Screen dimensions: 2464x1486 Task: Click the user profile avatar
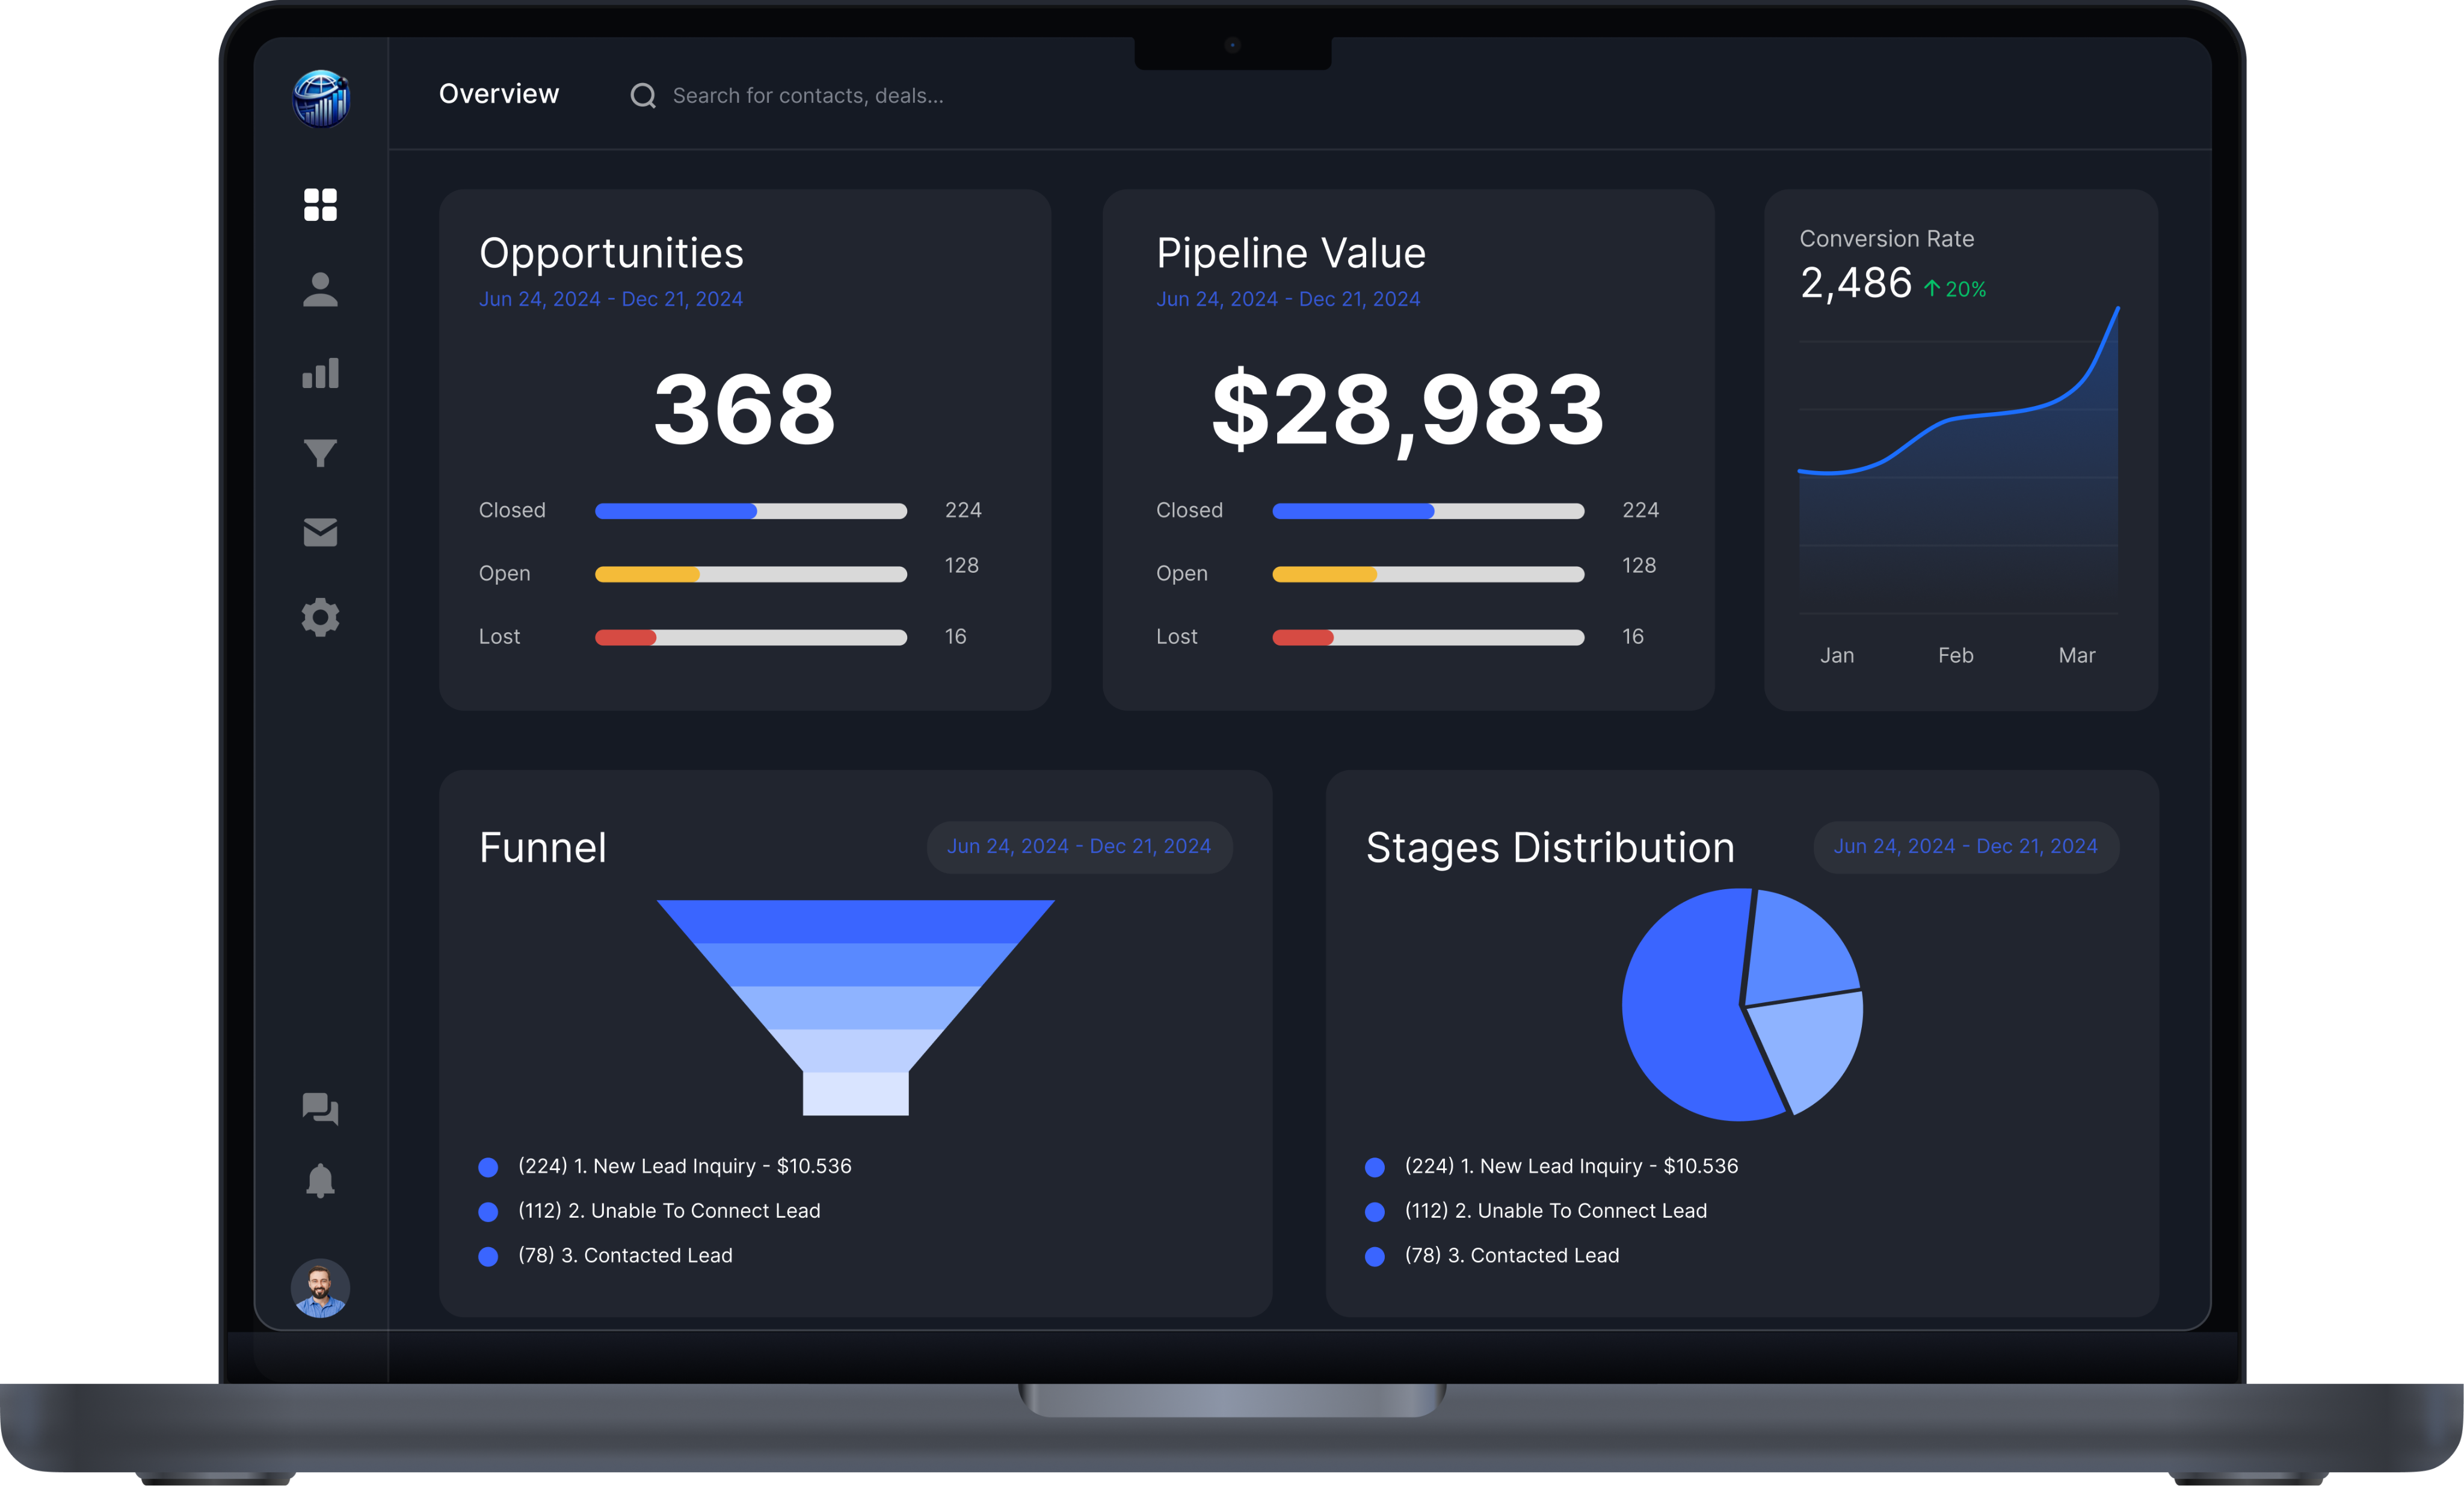point(320,1288)
